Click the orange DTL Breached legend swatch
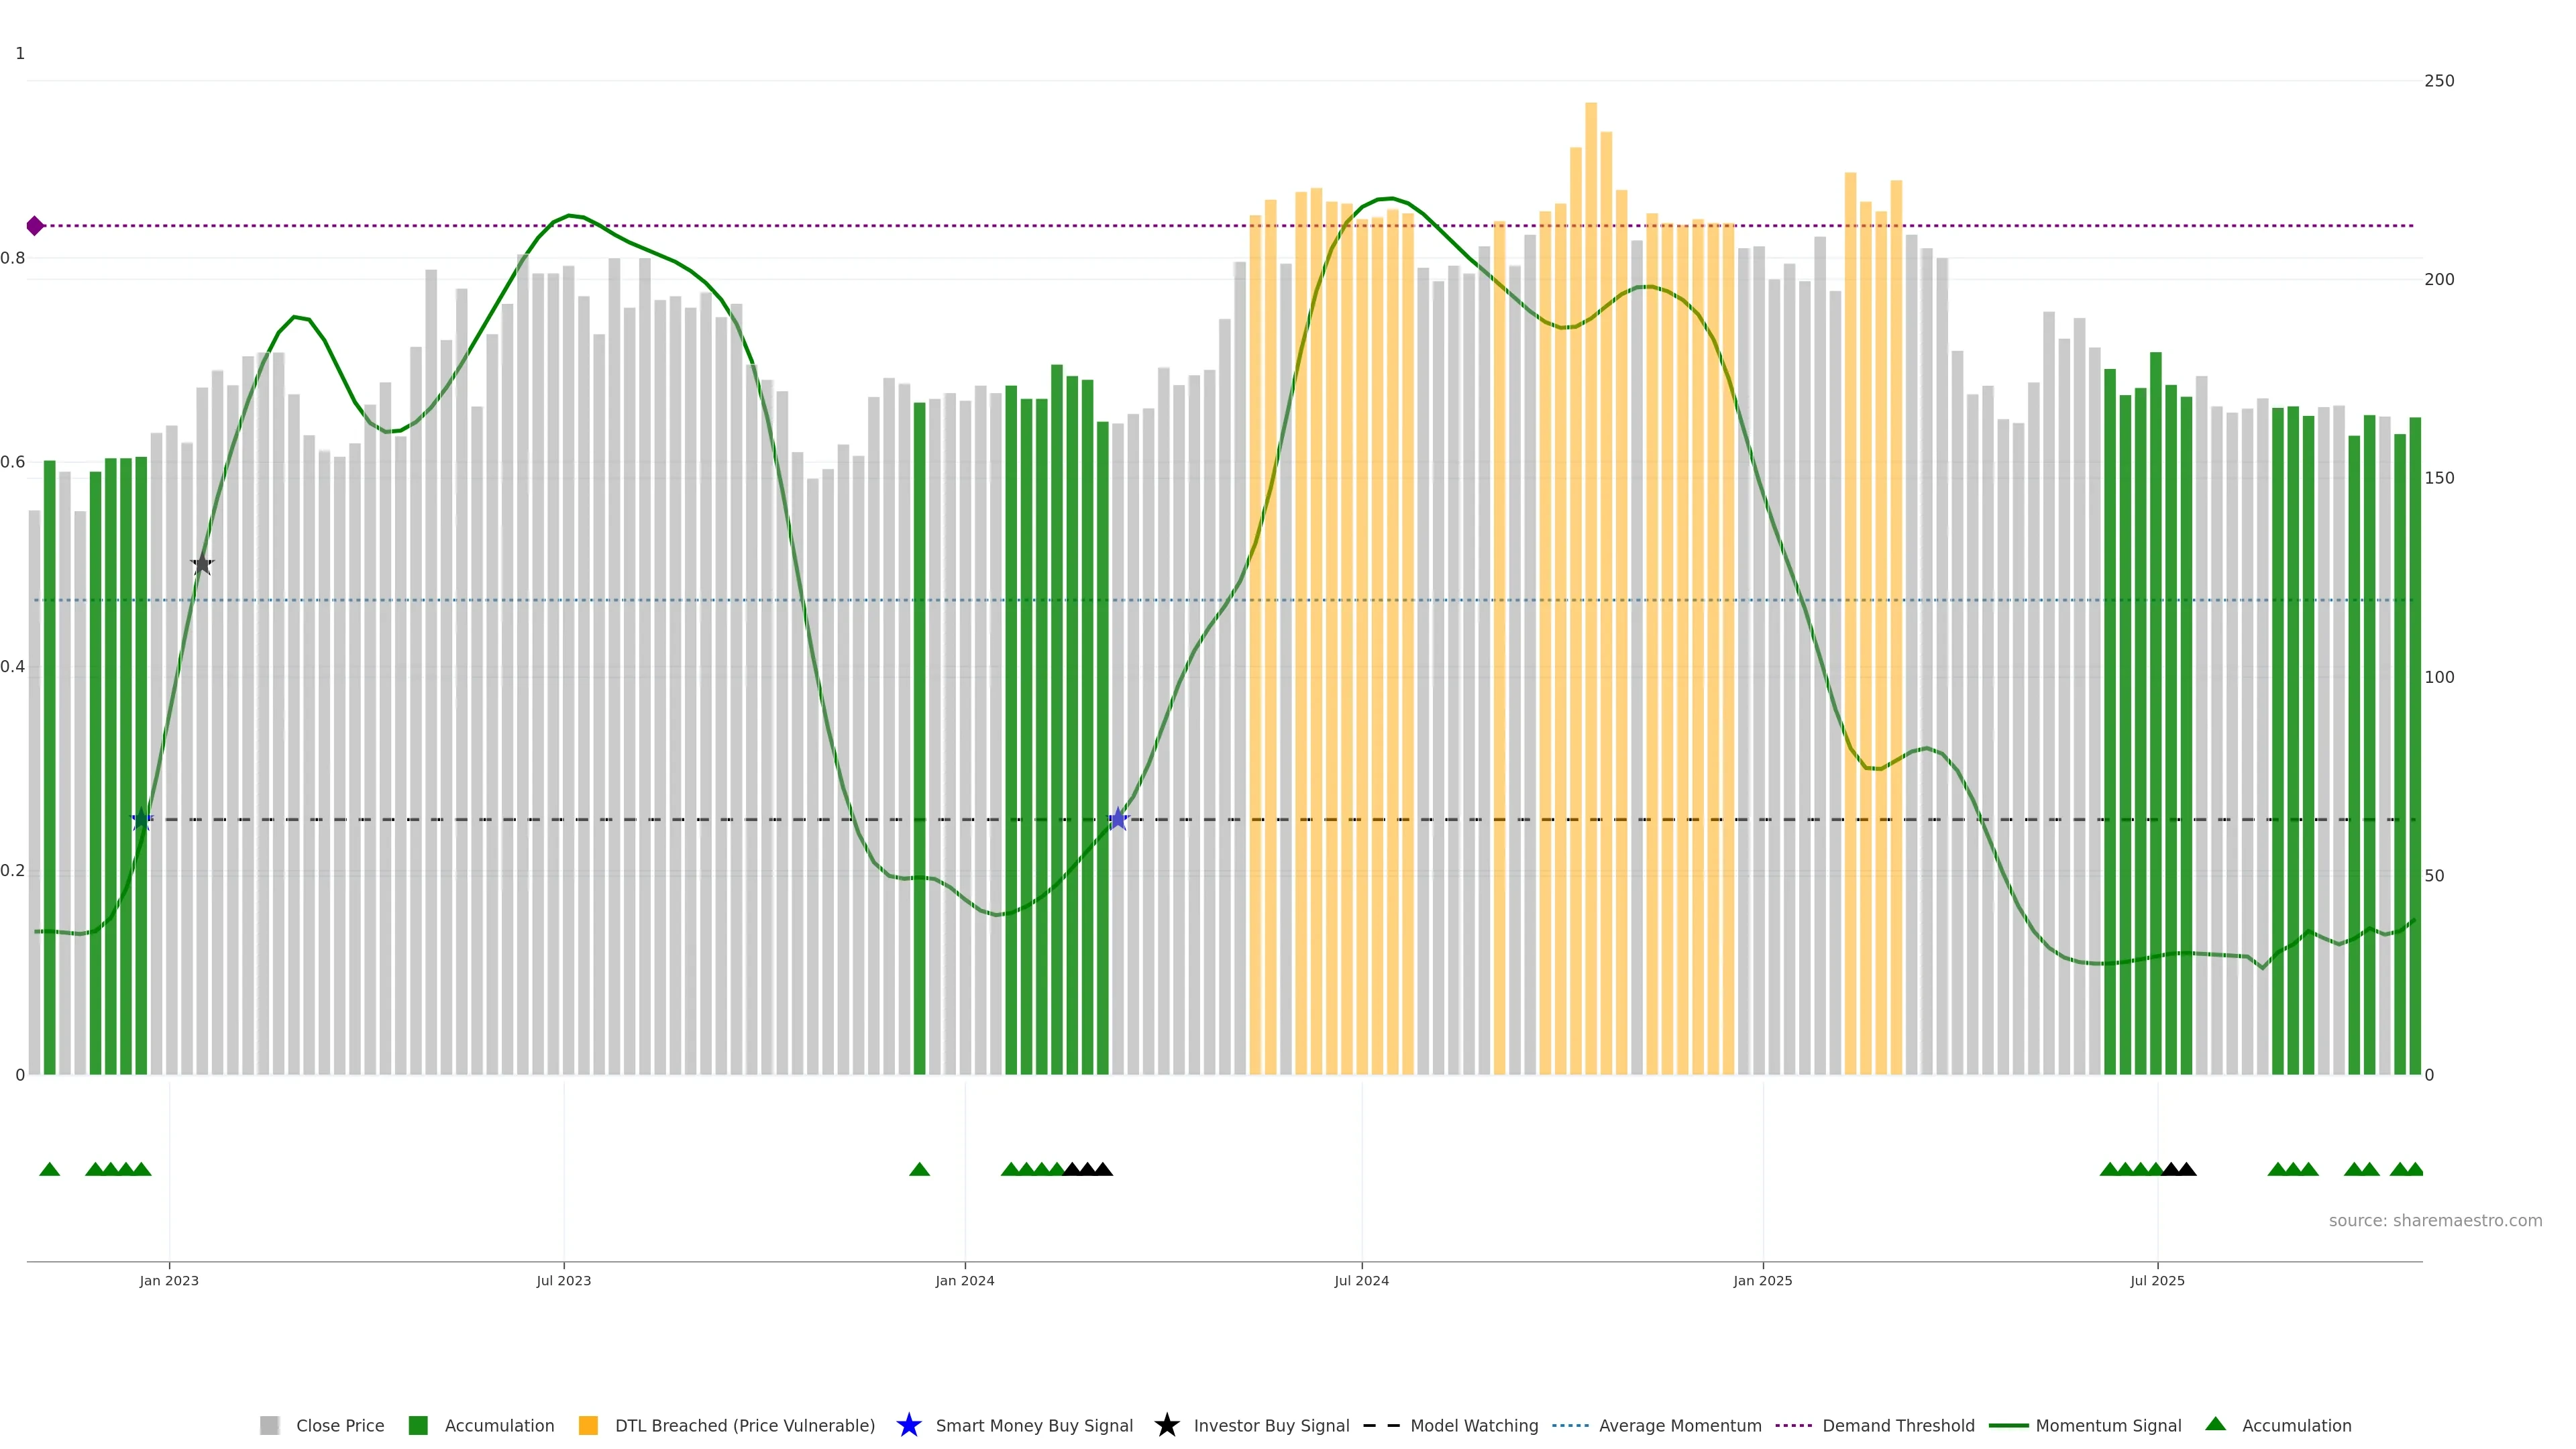2576x1449 pixels. pyautogui.click(x=588, y=1425)
